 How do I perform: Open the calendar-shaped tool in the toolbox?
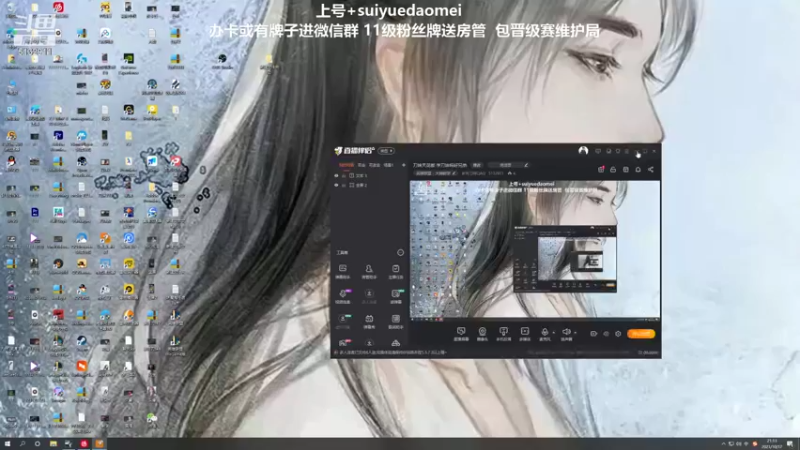pos(369,321)
